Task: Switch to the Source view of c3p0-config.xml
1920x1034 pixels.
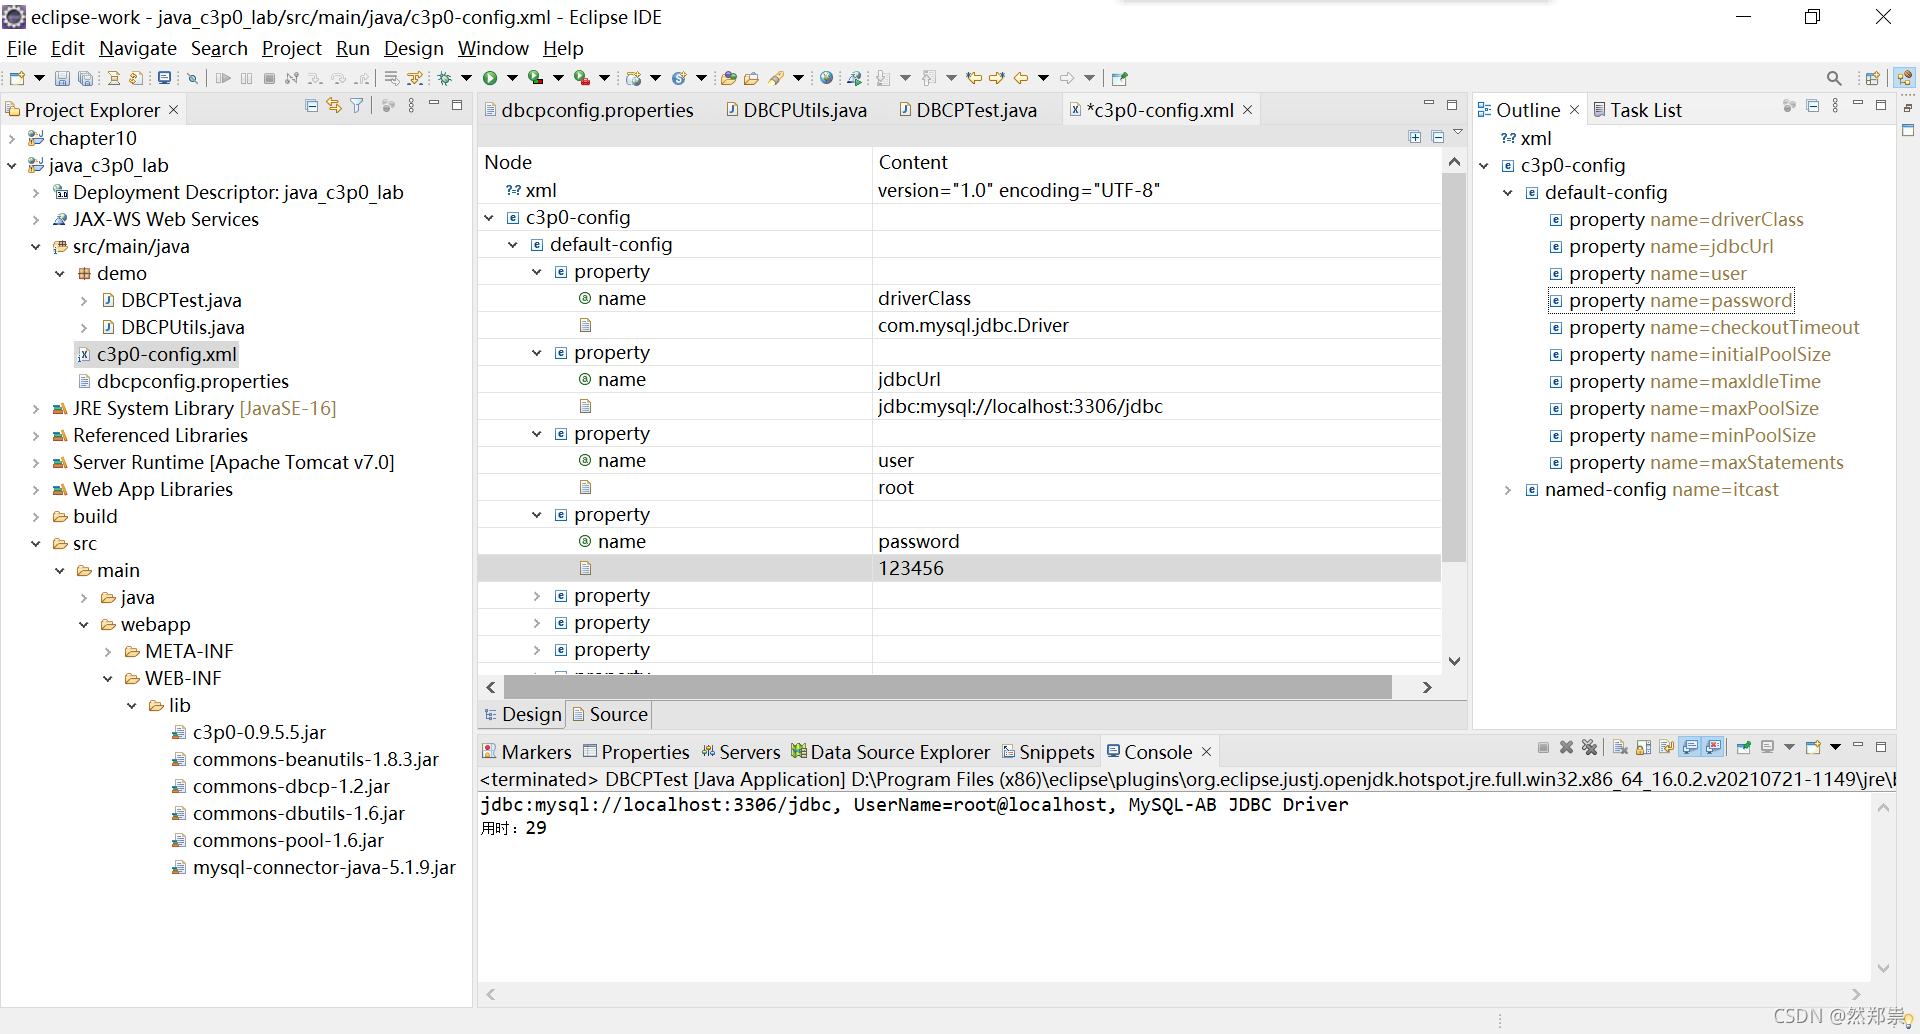Action: tap(616, 714)
